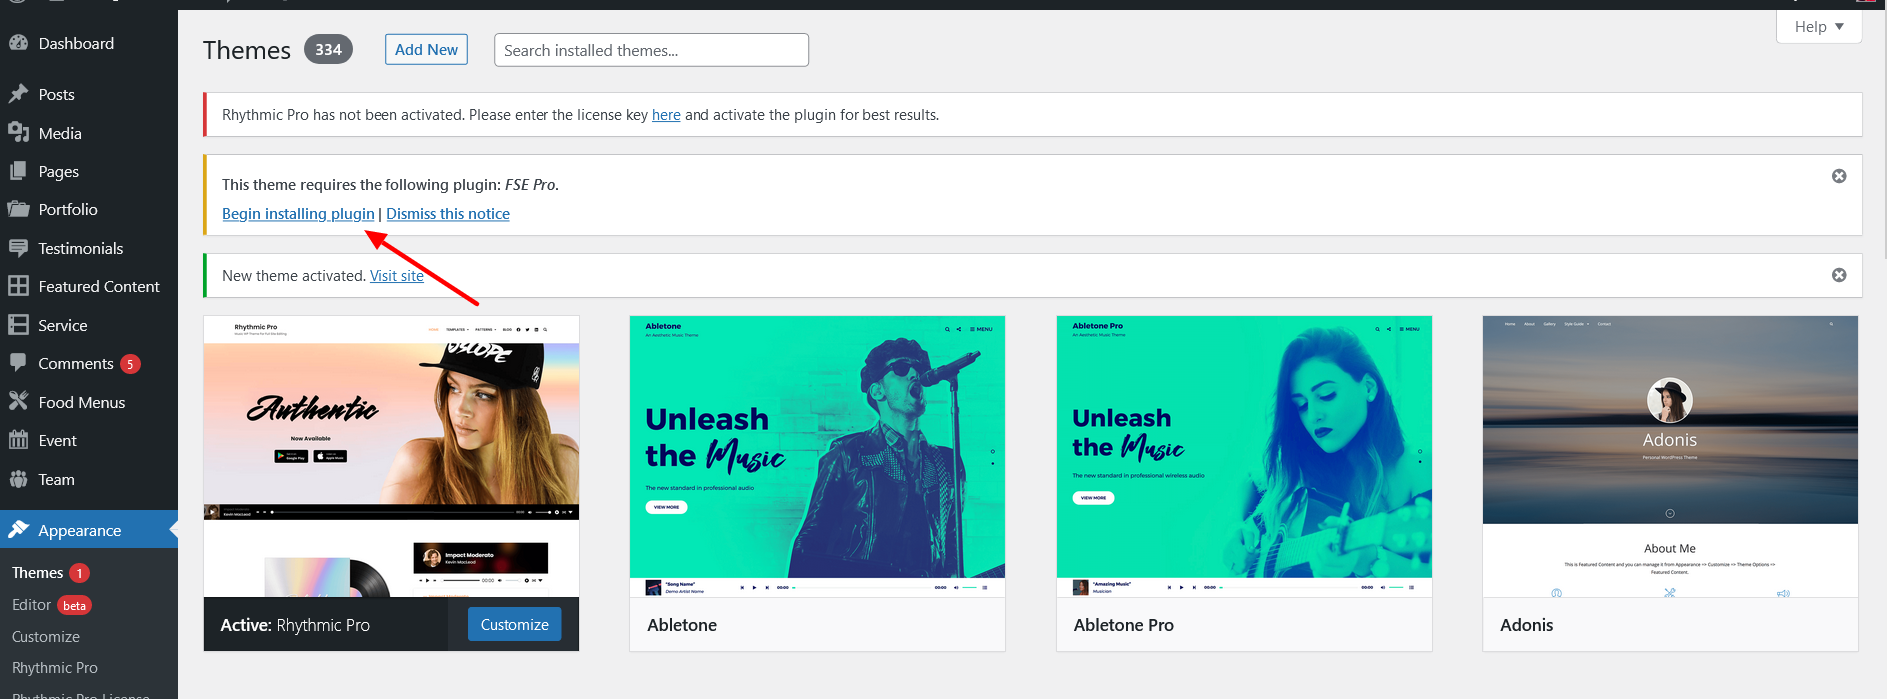The width and height of the screenshot is (1887, 699).
Task: Click the Event calendar icon
Action: (18, 440)
